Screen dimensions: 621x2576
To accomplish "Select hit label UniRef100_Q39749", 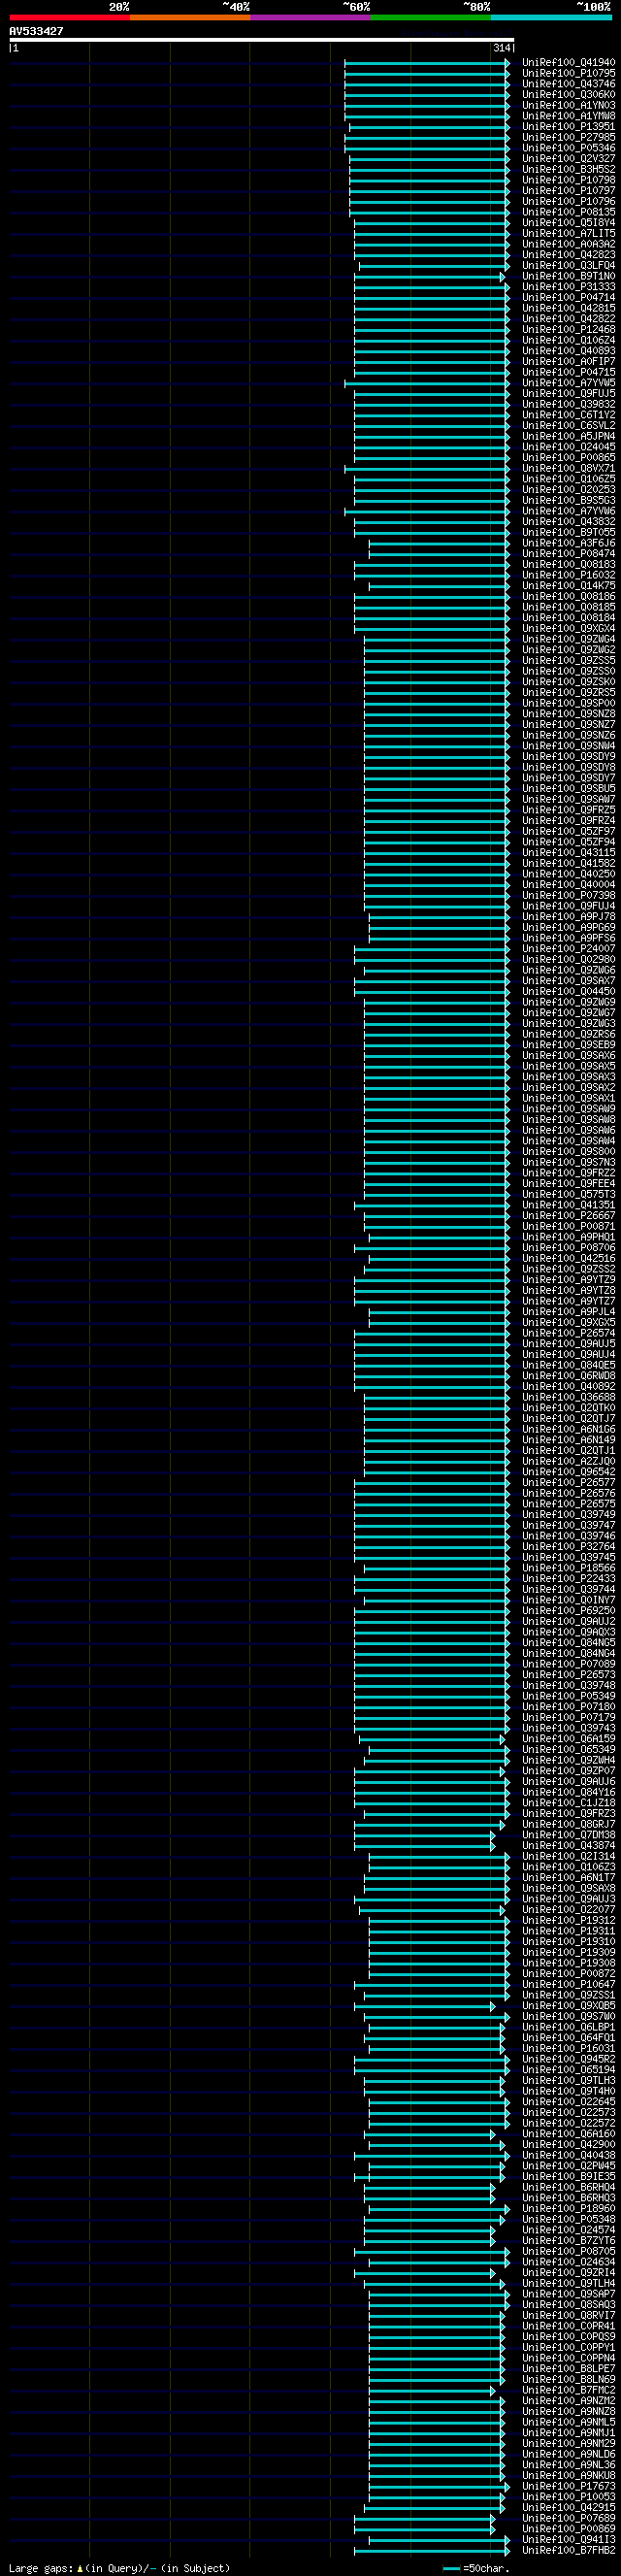I will (569, 1515).
